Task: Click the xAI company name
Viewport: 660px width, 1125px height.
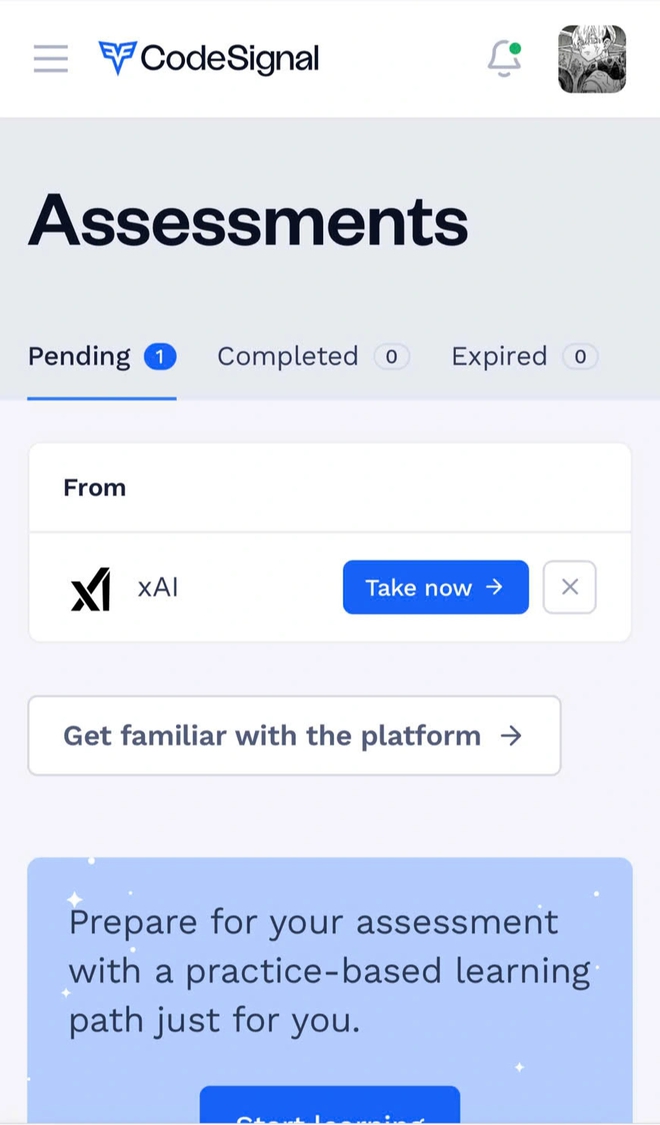Action: 158,588
